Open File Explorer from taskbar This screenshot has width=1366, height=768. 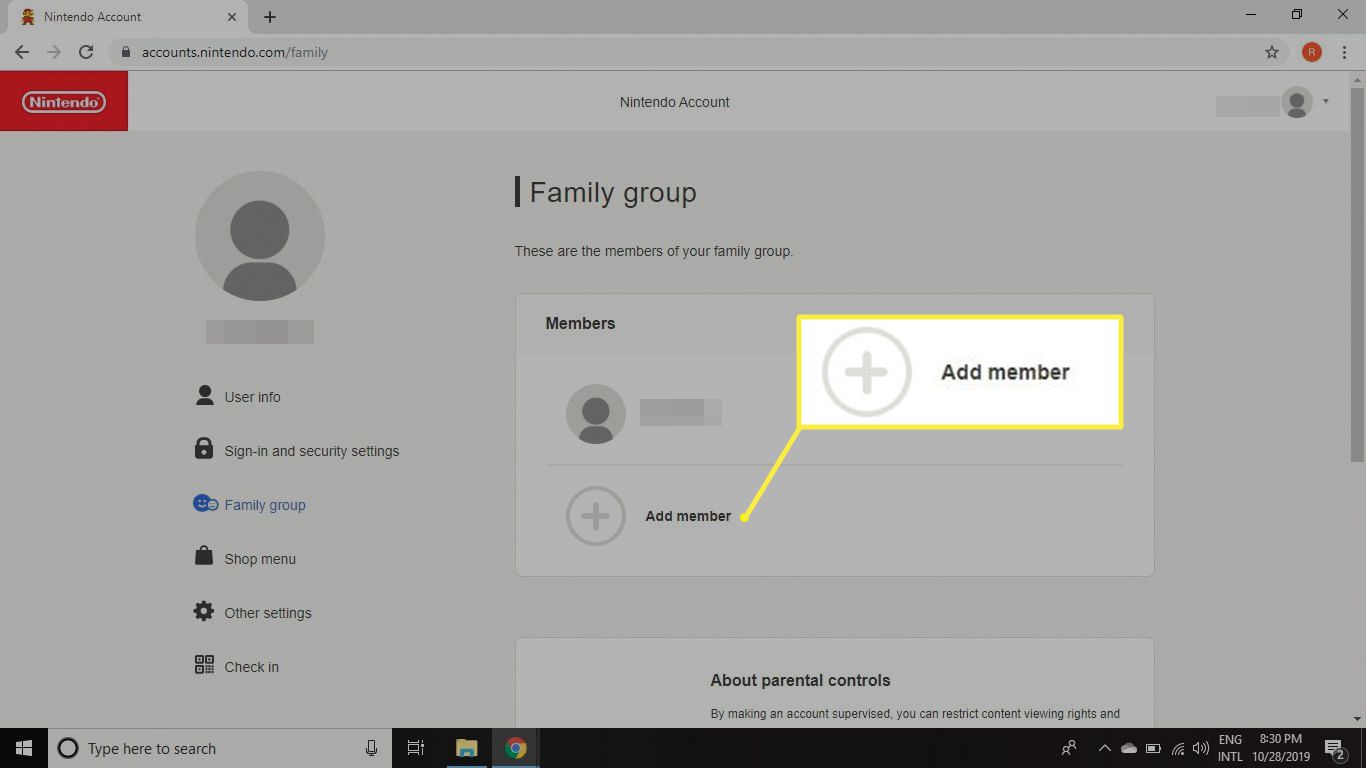pos(466,748)
